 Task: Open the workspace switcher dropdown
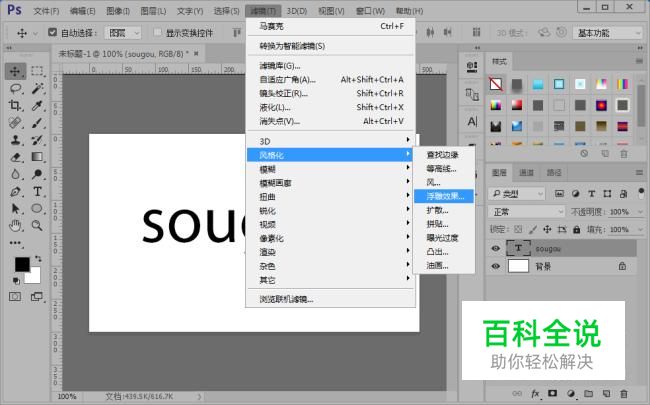coord(608,33)
